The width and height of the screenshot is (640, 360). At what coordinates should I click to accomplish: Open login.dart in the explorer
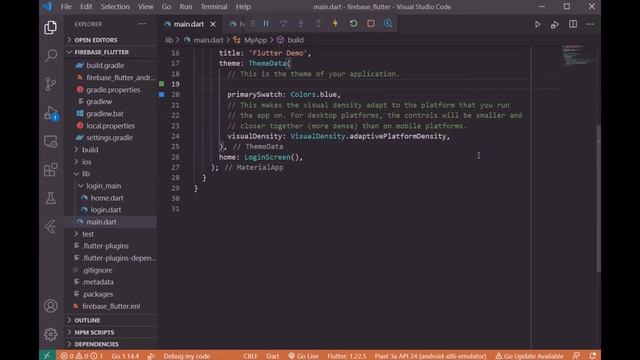click(106, 210)
